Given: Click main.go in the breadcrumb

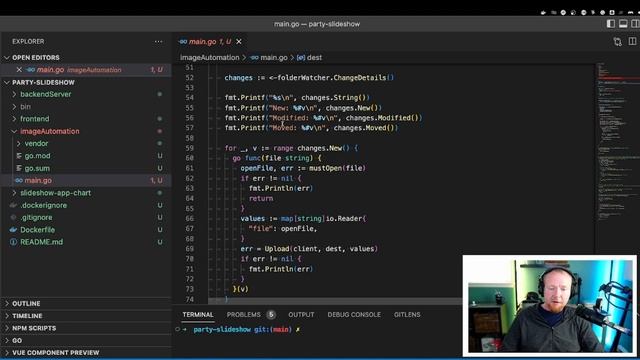Looking at the screenshot, I should pyautogui.click(x=273, y=58).
